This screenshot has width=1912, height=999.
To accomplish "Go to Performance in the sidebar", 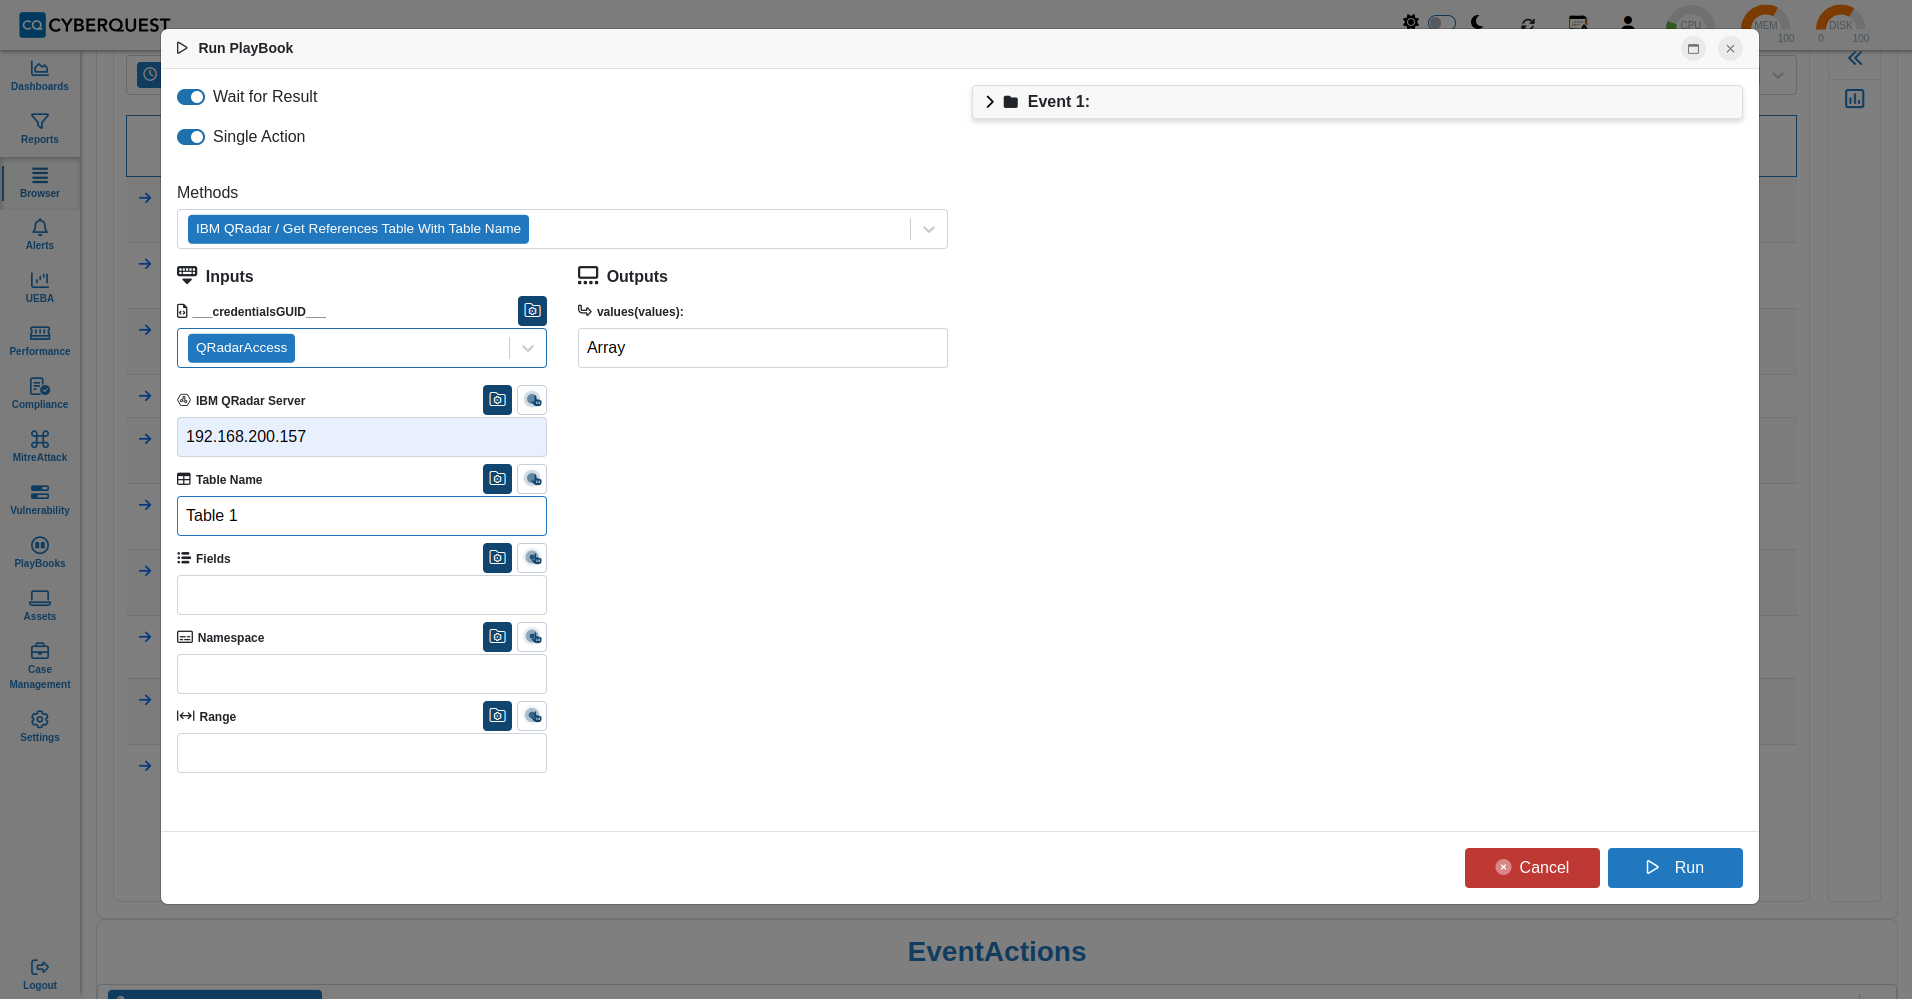I will point(40,340).
